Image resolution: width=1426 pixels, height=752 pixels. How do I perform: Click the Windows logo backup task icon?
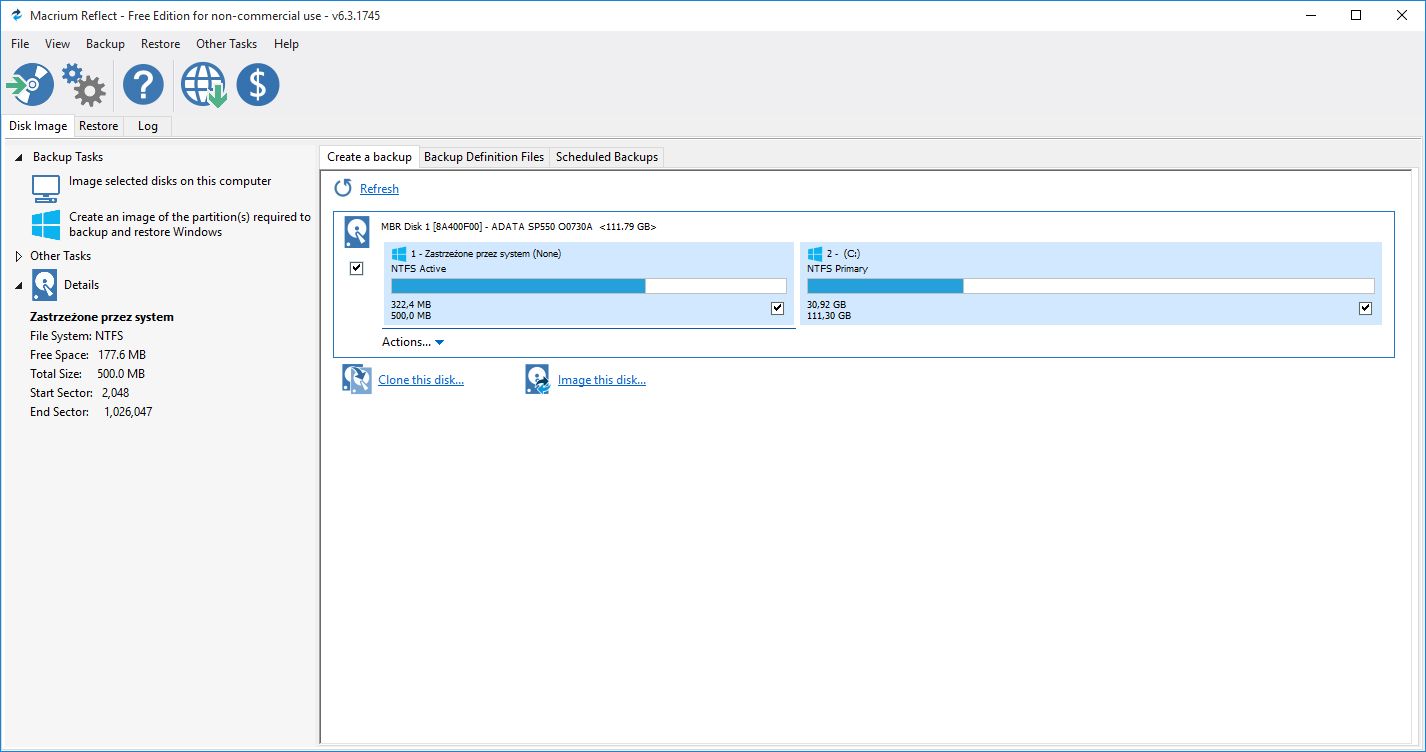[x=46, y=224]
